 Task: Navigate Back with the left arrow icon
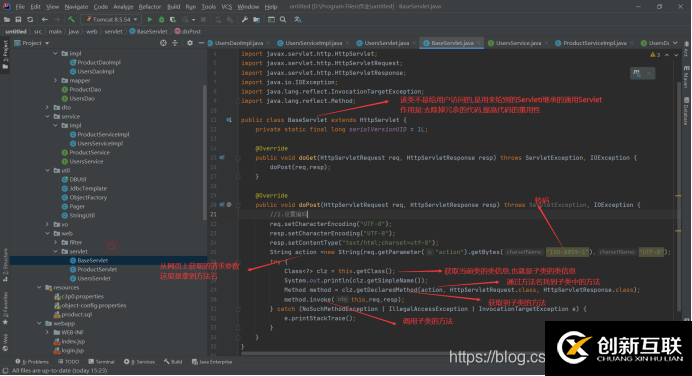click(45, 19)
